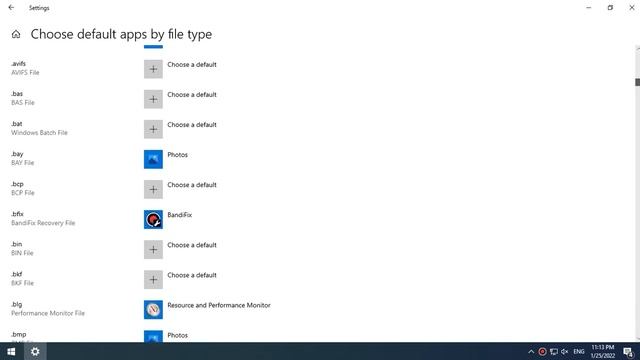Choose a default for .avifs

pyautogui.click(x=192, y=64)
